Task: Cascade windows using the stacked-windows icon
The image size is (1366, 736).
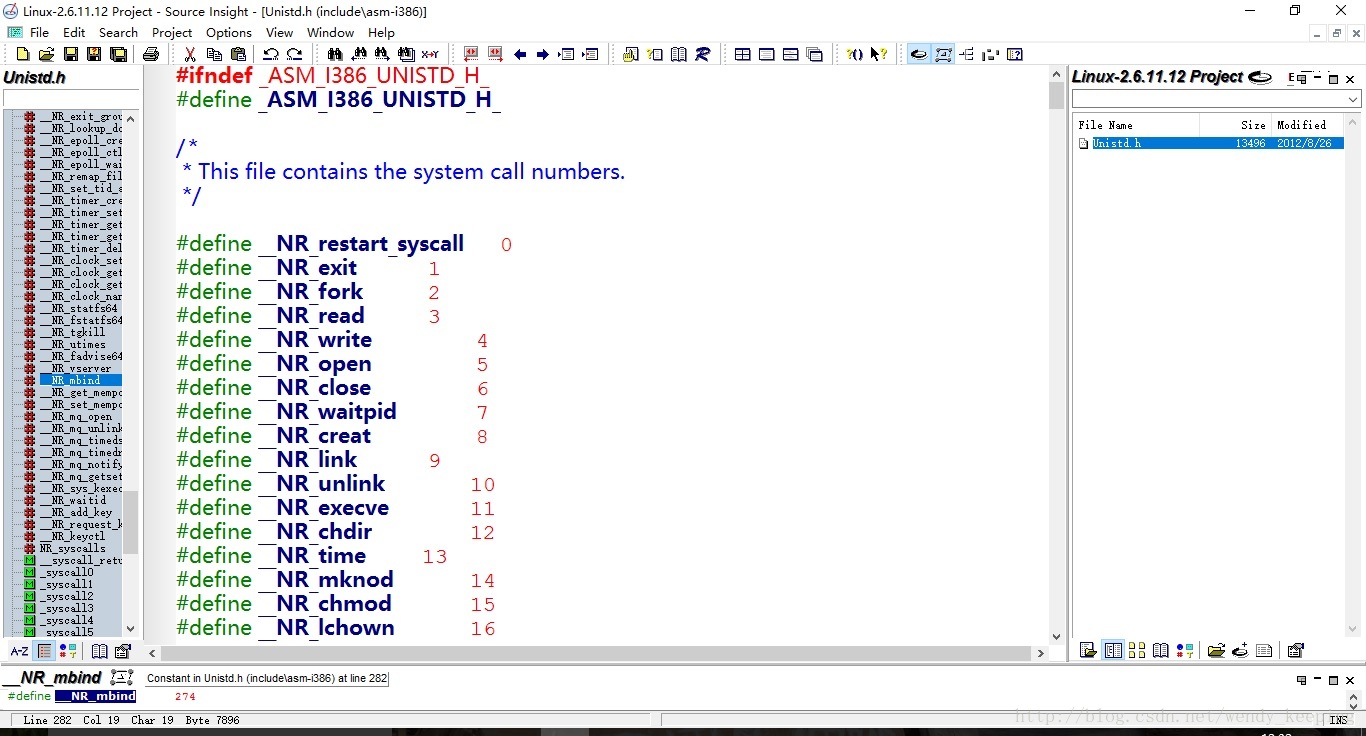Action: 814,54
